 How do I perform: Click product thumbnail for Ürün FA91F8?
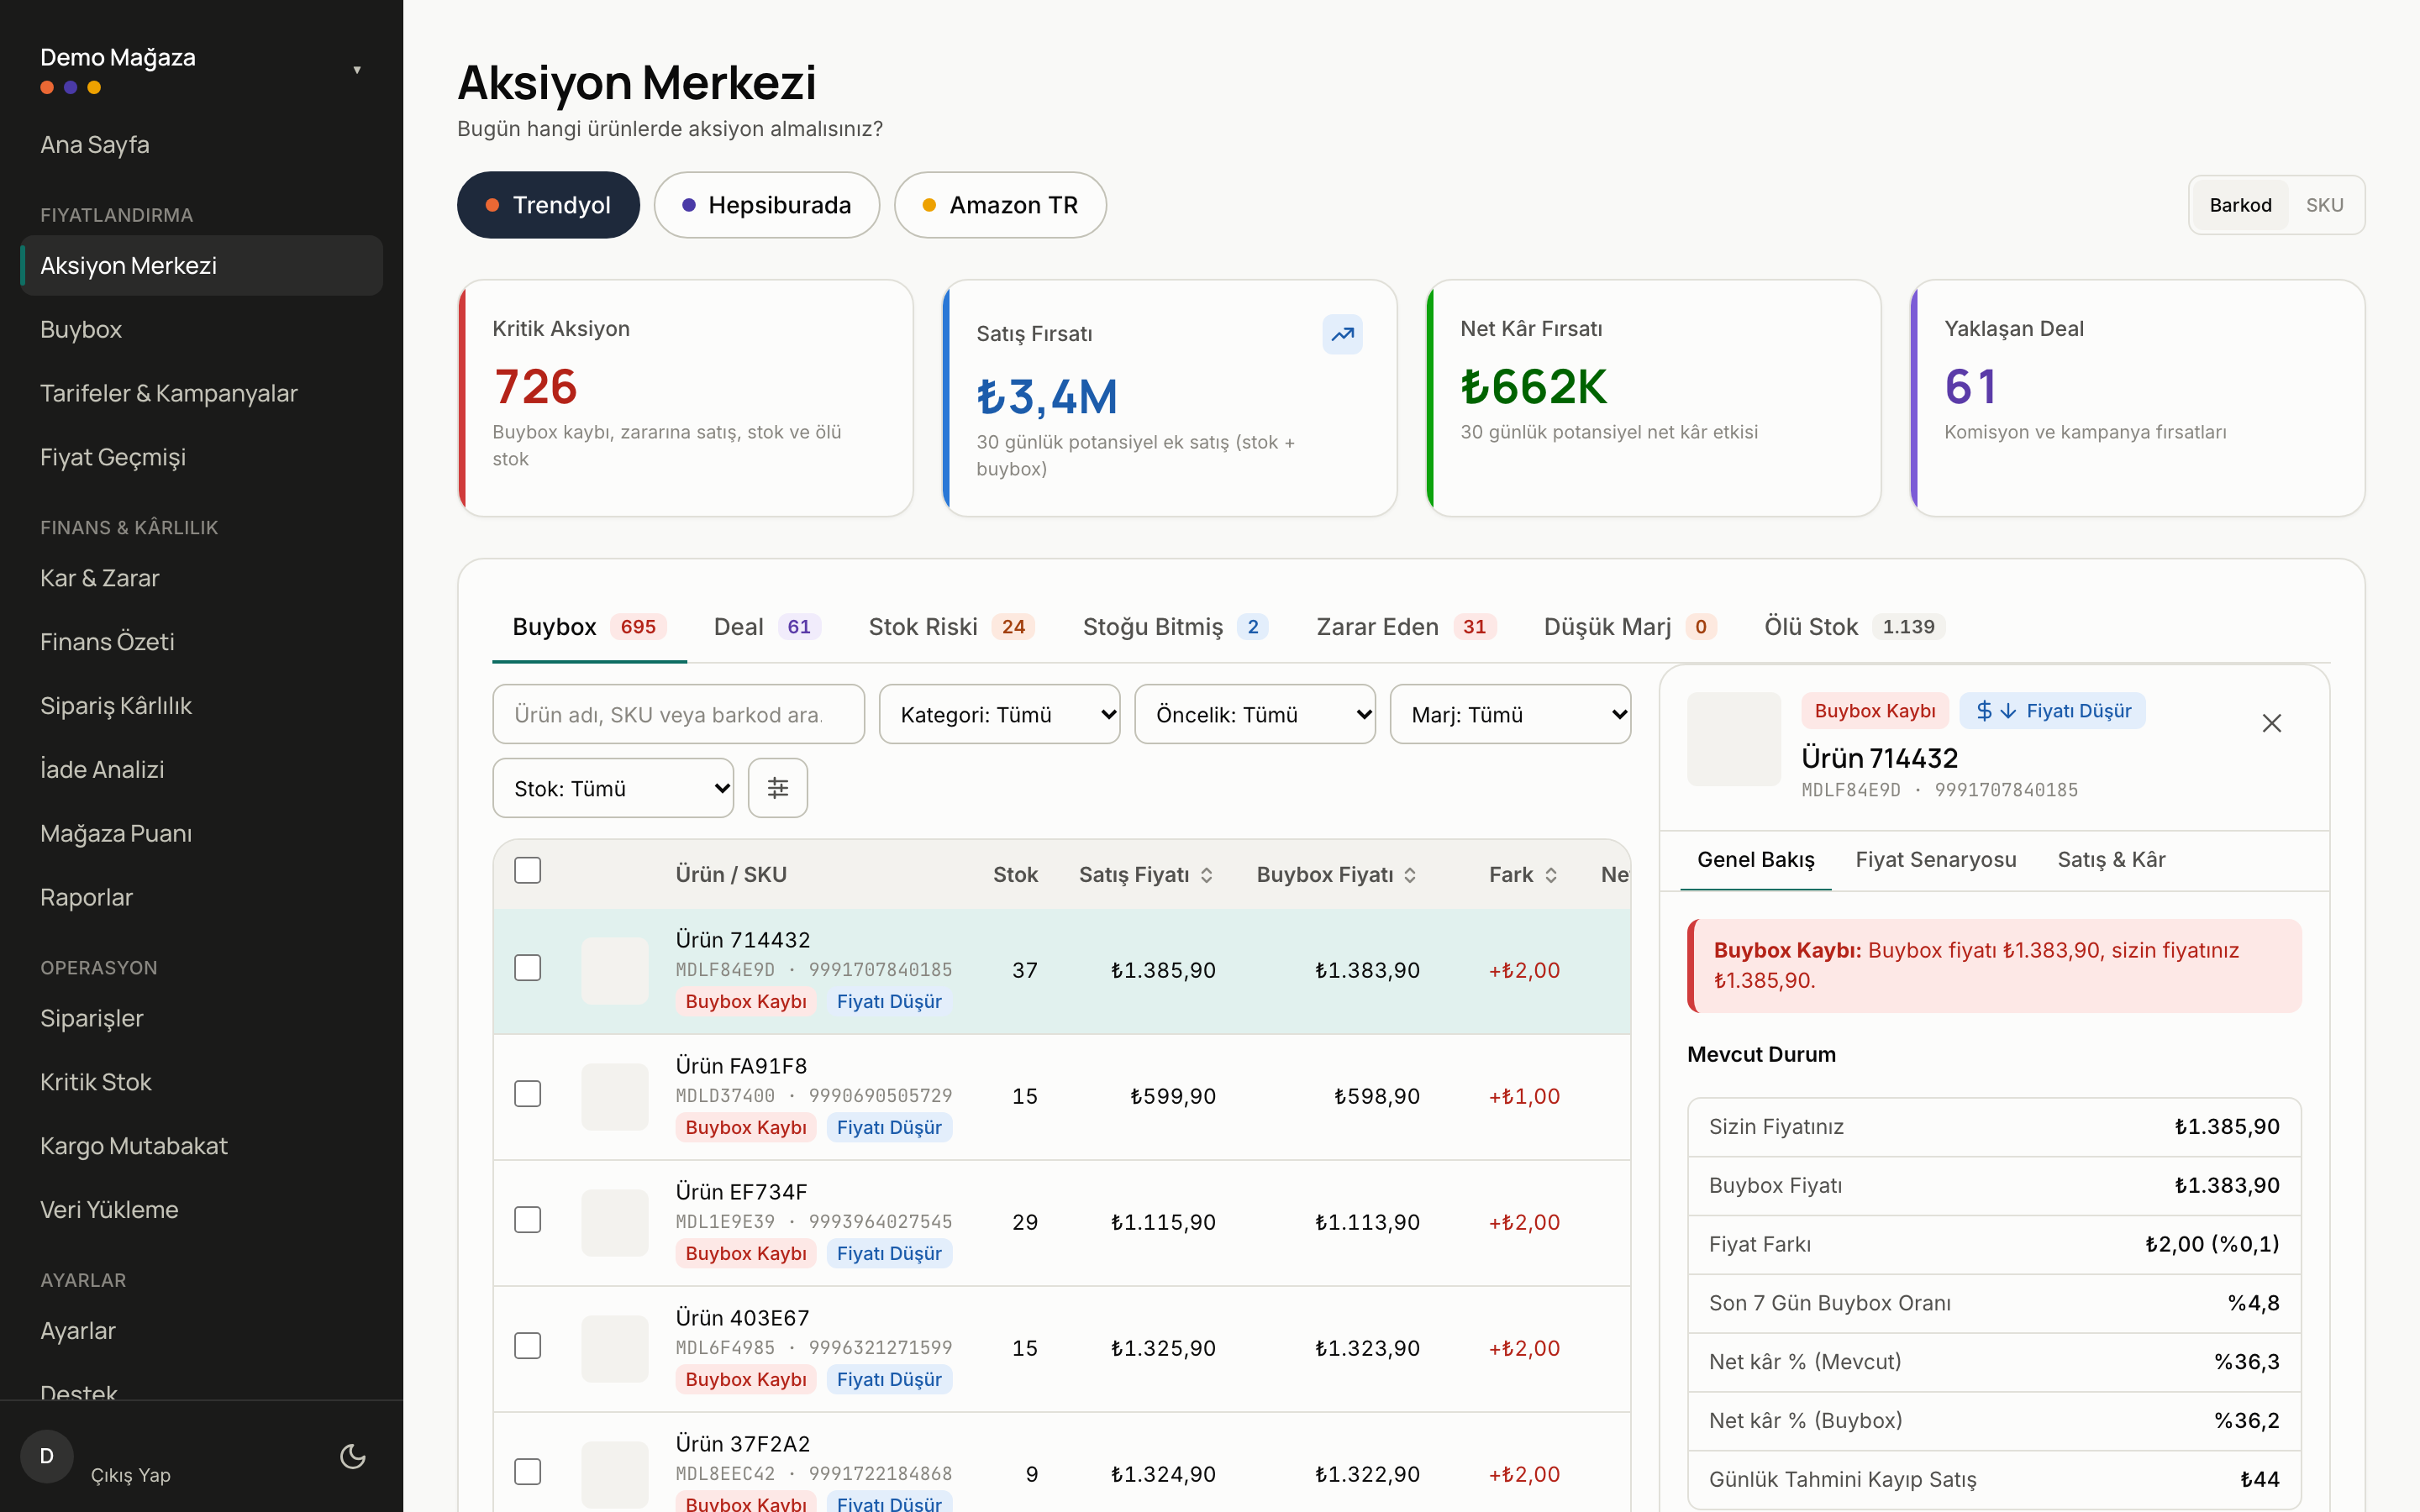(x=615, y=1096)
